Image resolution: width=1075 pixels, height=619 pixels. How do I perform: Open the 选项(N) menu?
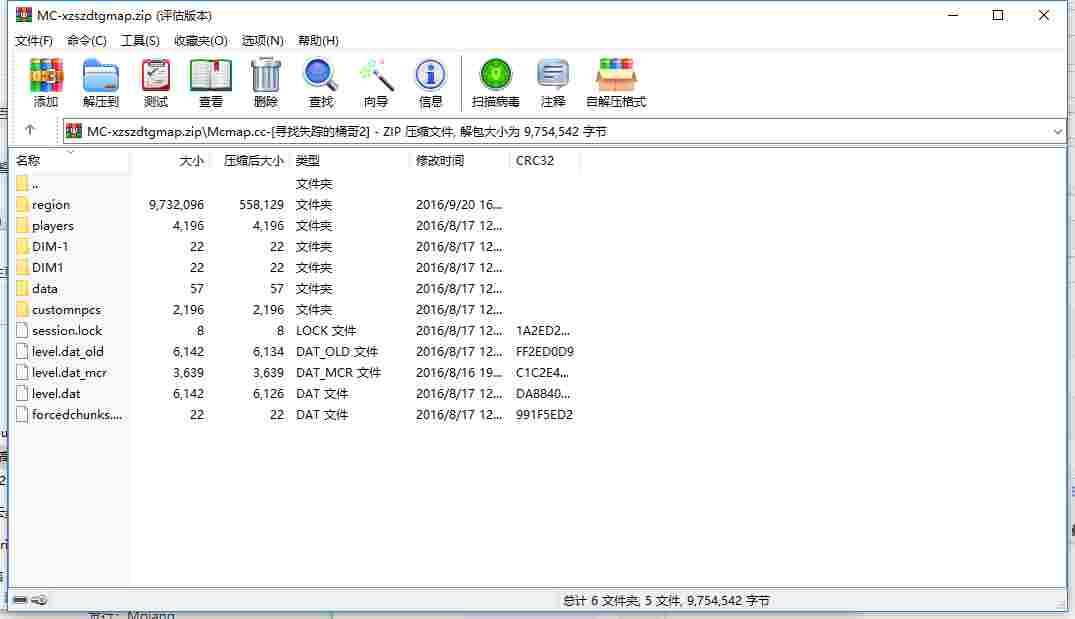point(263,40)
